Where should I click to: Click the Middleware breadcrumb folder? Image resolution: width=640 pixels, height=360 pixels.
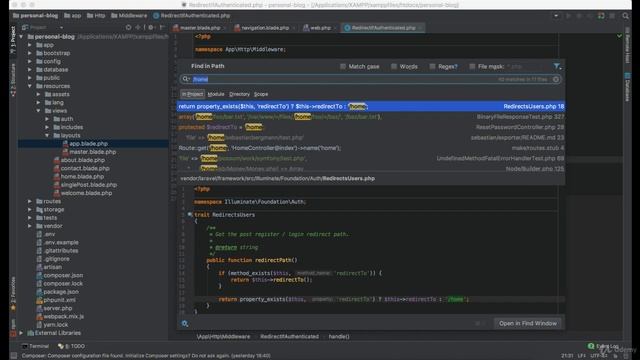[129, 16]
